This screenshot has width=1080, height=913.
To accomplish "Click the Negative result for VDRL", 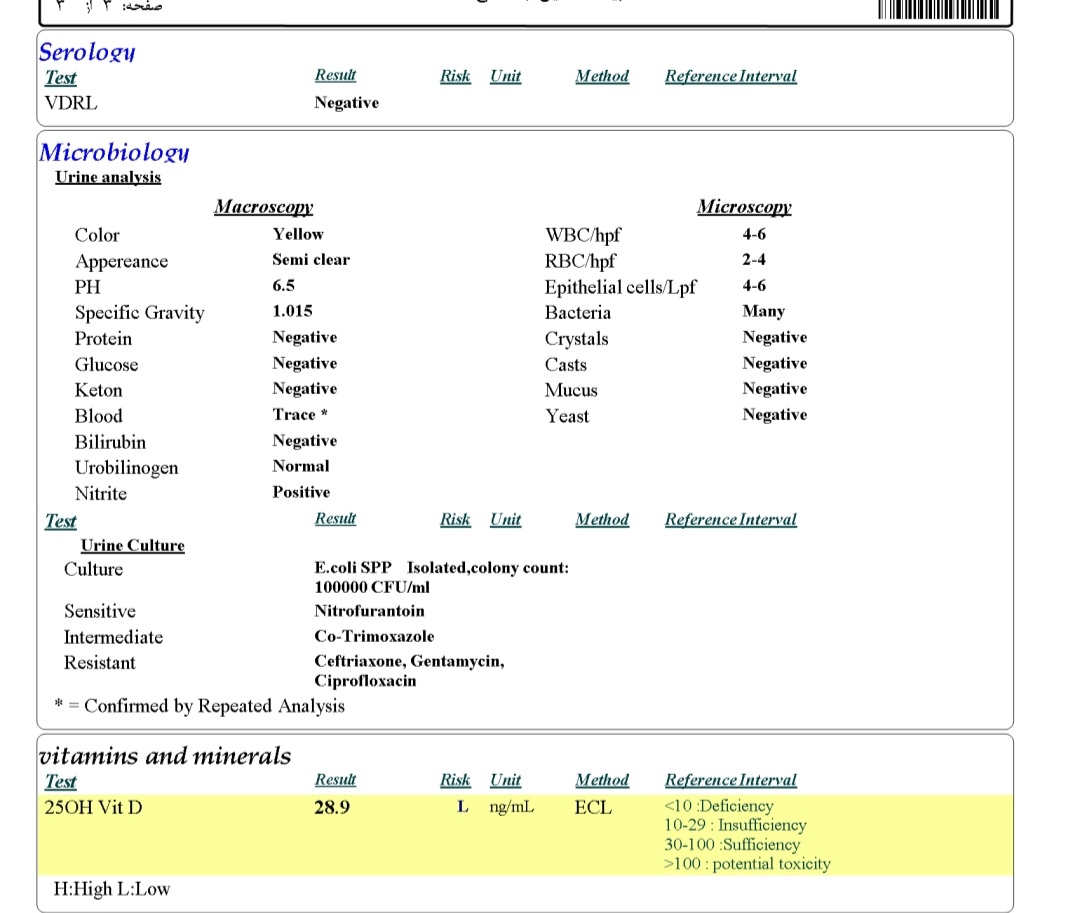I will [346, 103].
